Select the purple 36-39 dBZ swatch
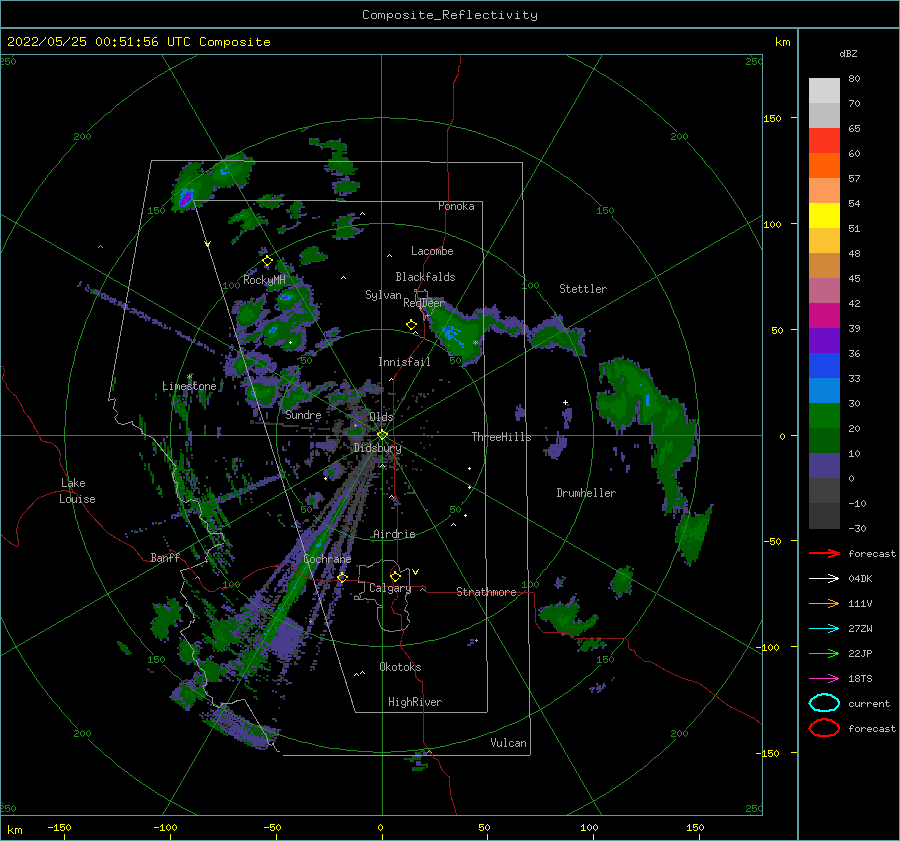Image resolution: width=900 pixels, height=841 pixels. (x=824, y=340)
